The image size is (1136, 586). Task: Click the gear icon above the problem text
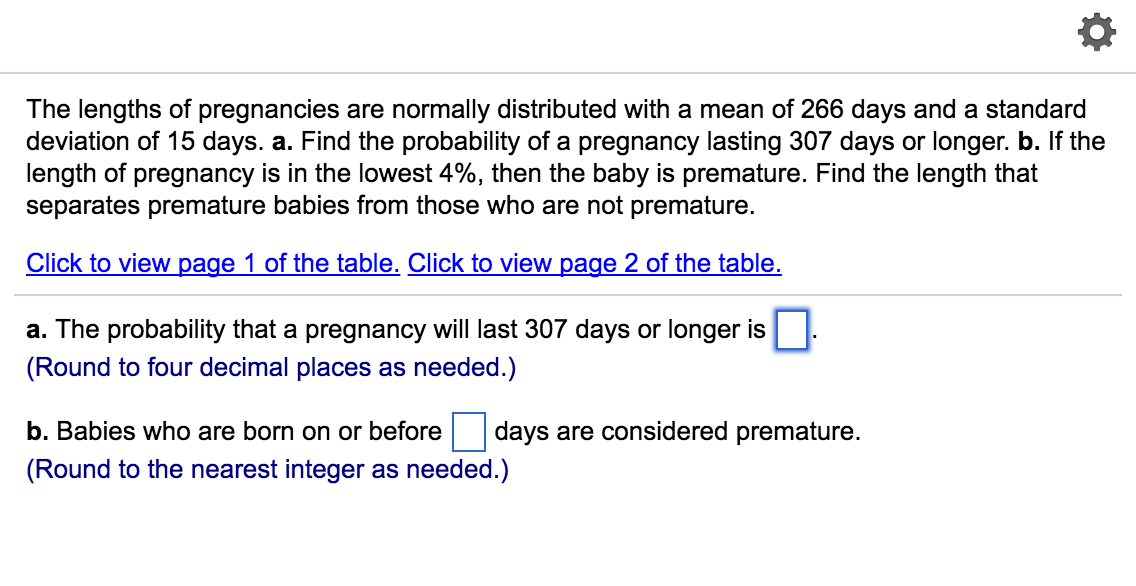pyautogui.click(x=1096, y=31)
